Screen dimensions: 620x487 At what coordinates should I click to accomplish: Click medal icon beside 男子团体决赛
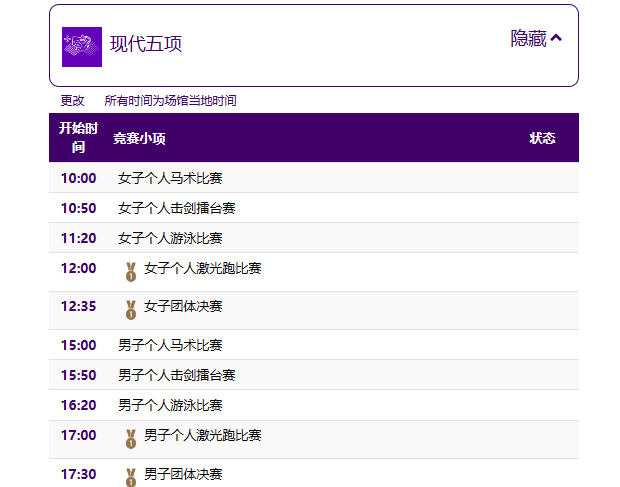pyautogui.click(x=130, y=476)
